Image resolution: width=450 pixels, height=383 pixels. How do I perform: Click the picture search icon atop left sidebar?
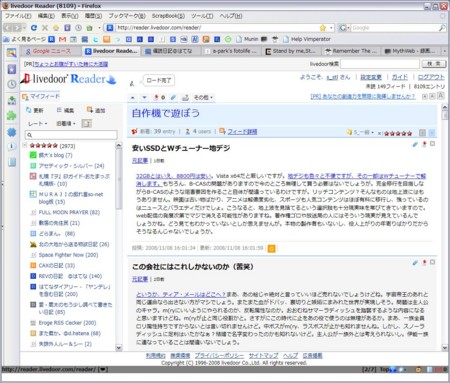pyautogui.click(x=12, y=52)
